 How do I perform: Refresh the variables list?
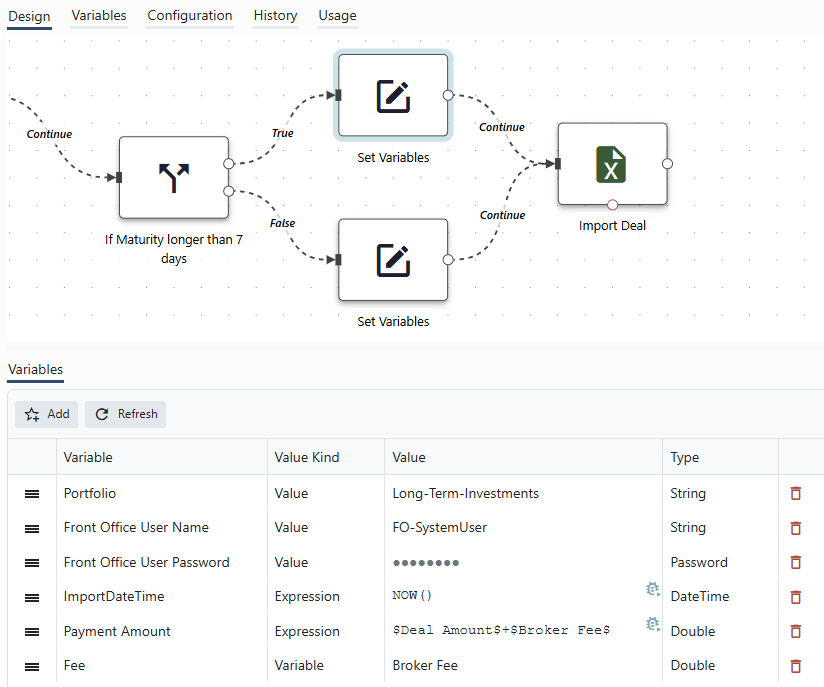126,414
